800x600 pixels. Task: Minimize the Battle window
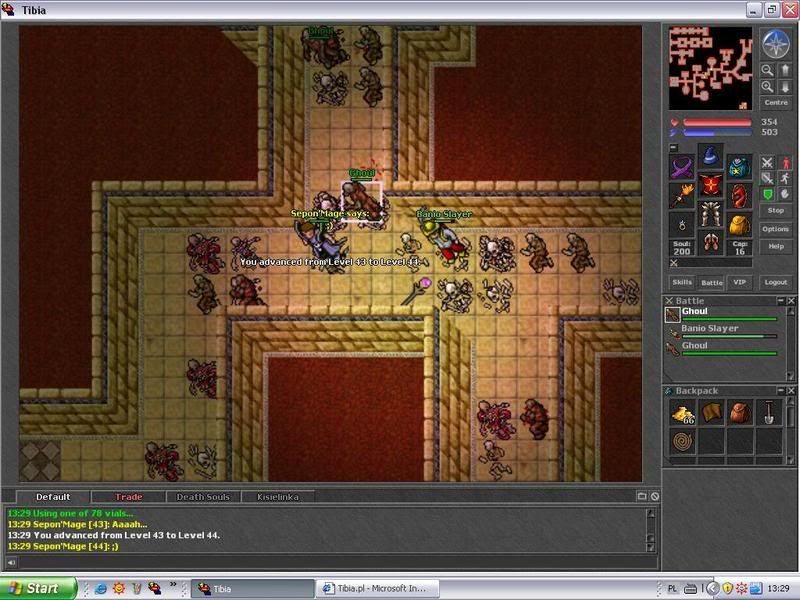click(x=780, y=301)
